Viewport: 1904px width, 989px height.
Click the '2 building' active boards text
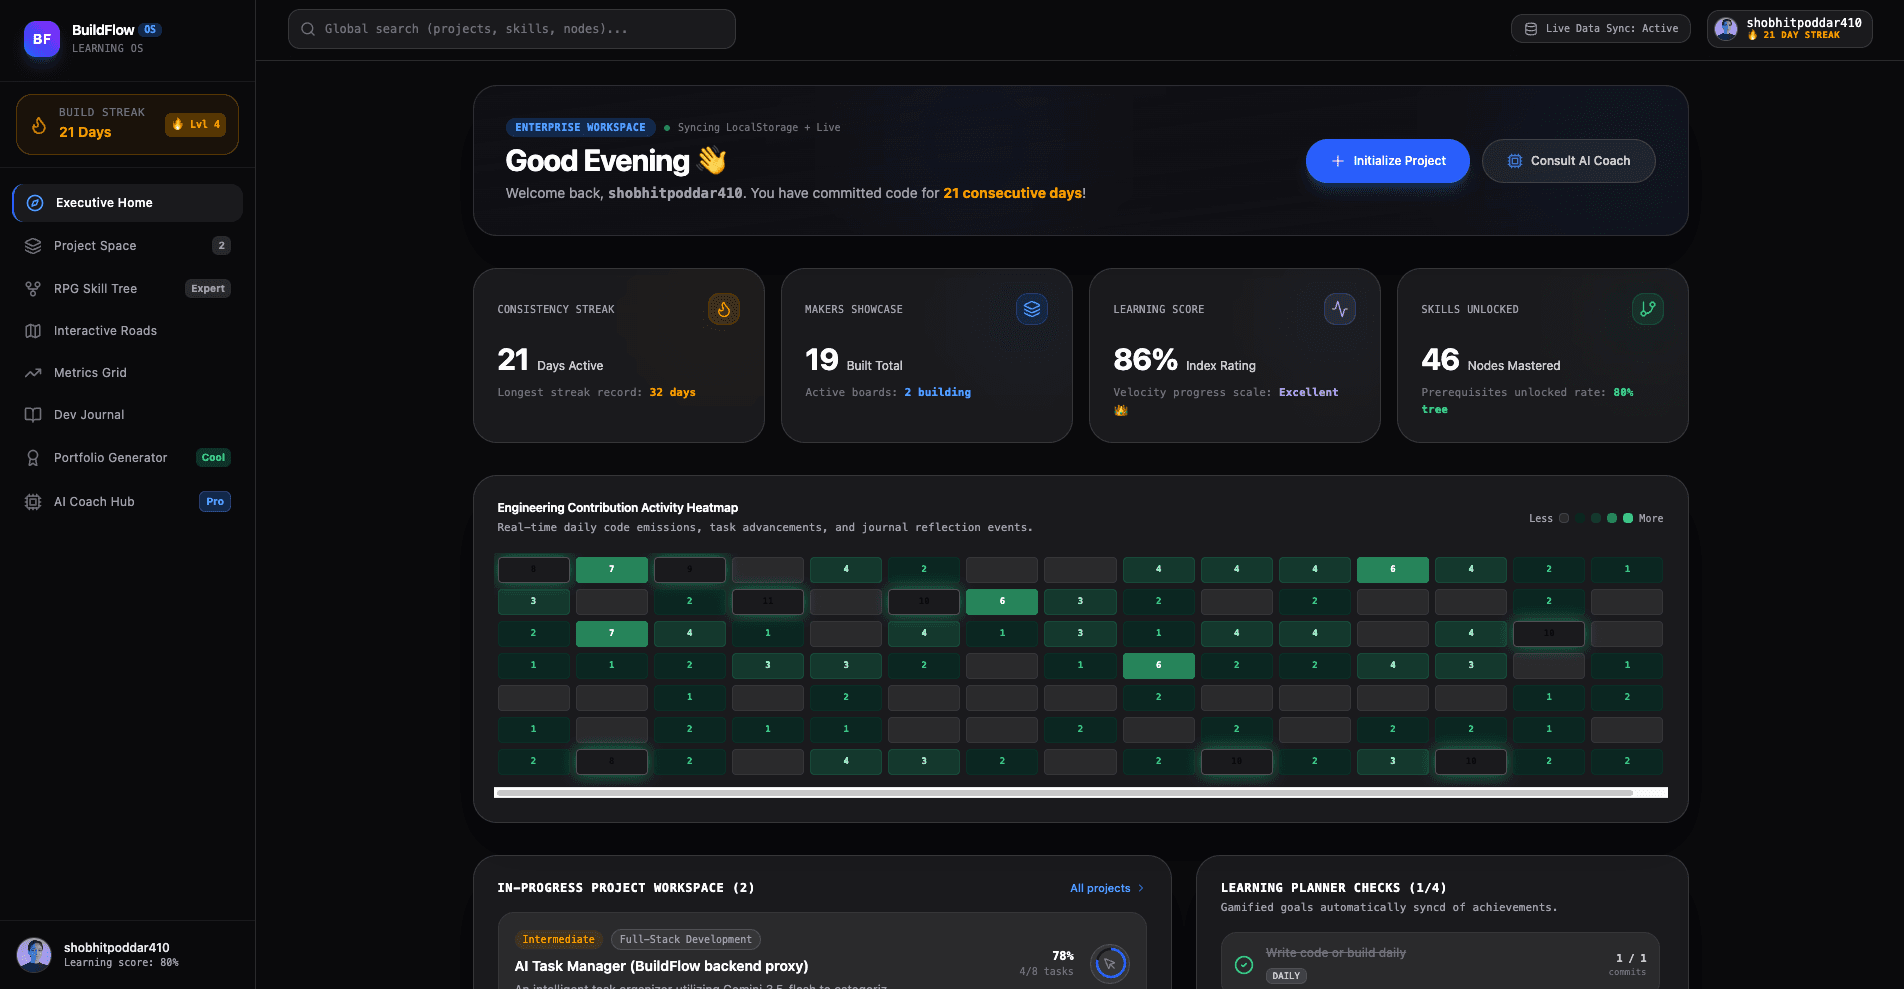(x=937, y=393)
